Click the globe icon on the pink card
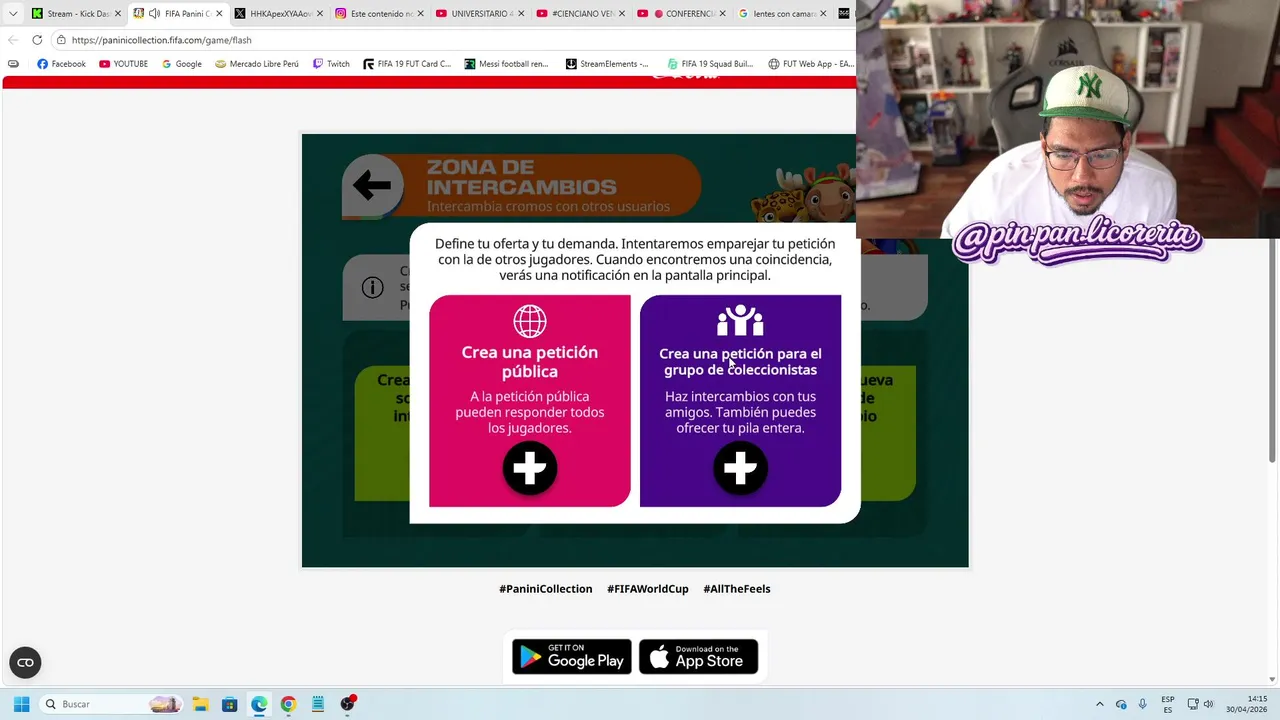The width and height of the screenshot is (1280, 720). 530,321
